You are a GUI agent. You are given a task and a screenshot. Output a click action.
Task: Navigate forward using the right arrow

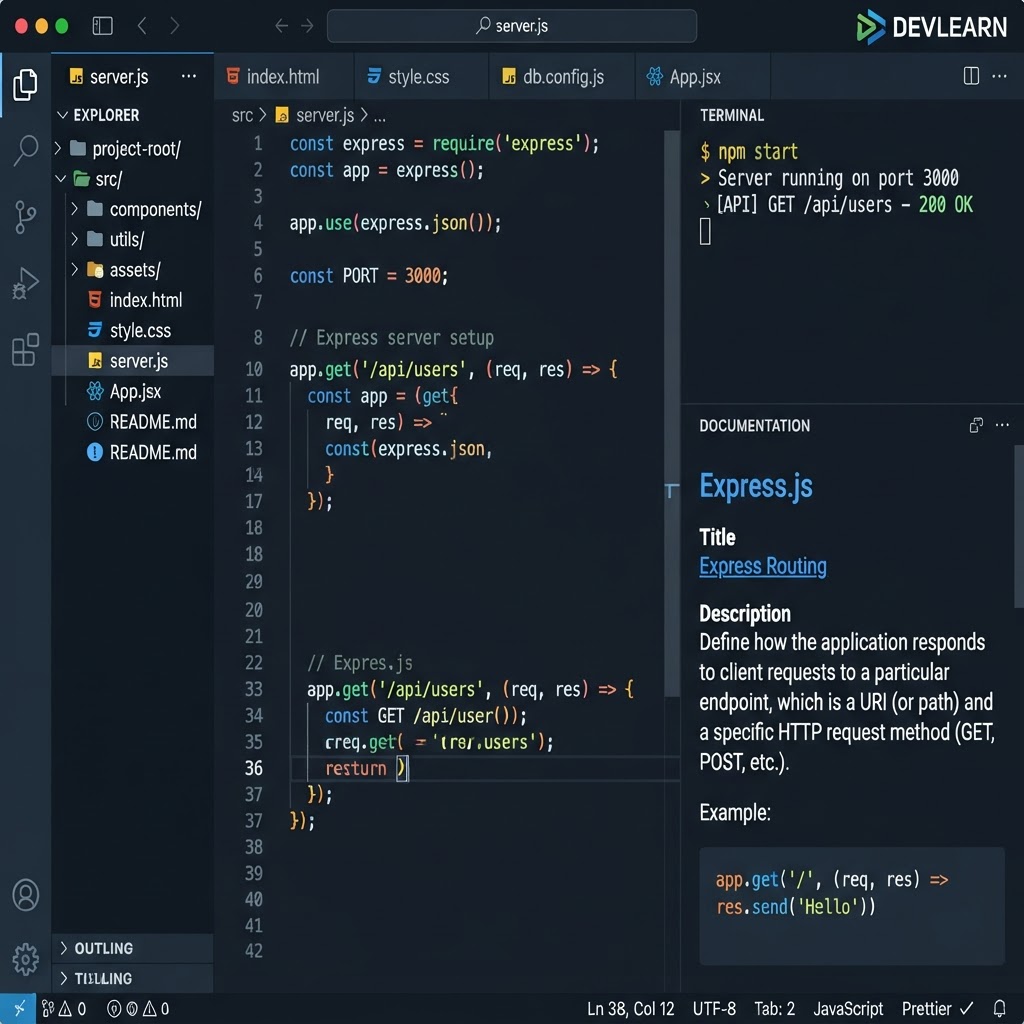[307, 25]
